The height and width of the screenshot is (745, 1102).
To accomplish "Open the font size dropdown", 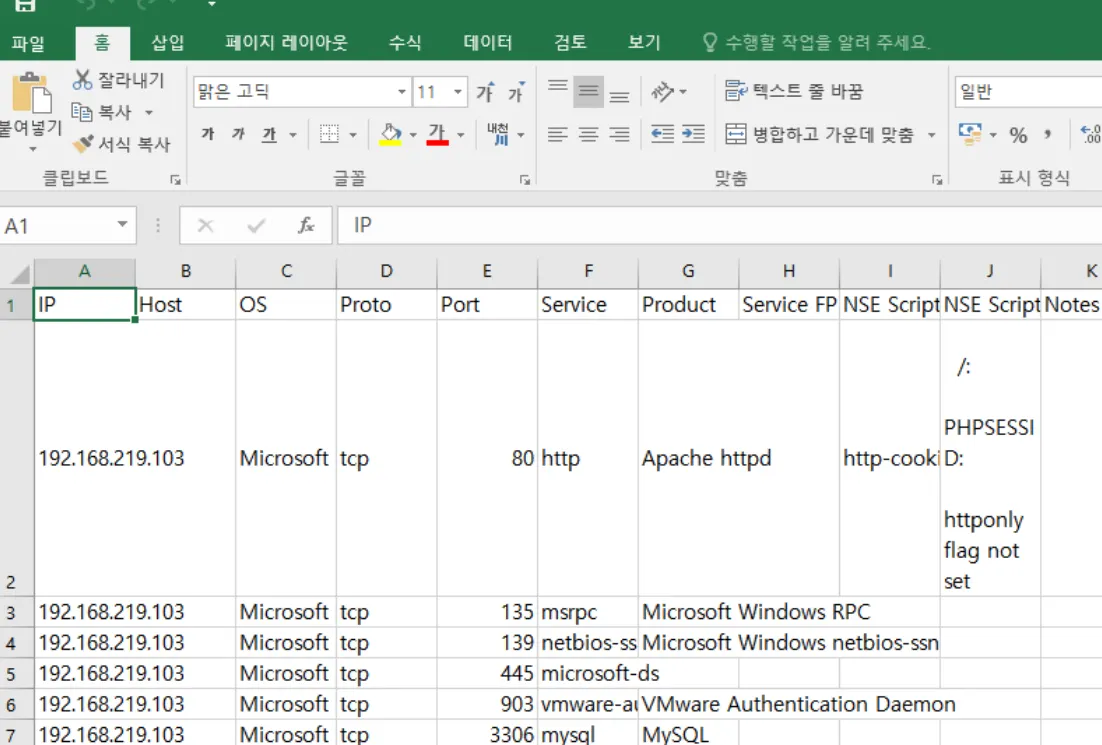I will pyautogui.click(x=458, y=92).
